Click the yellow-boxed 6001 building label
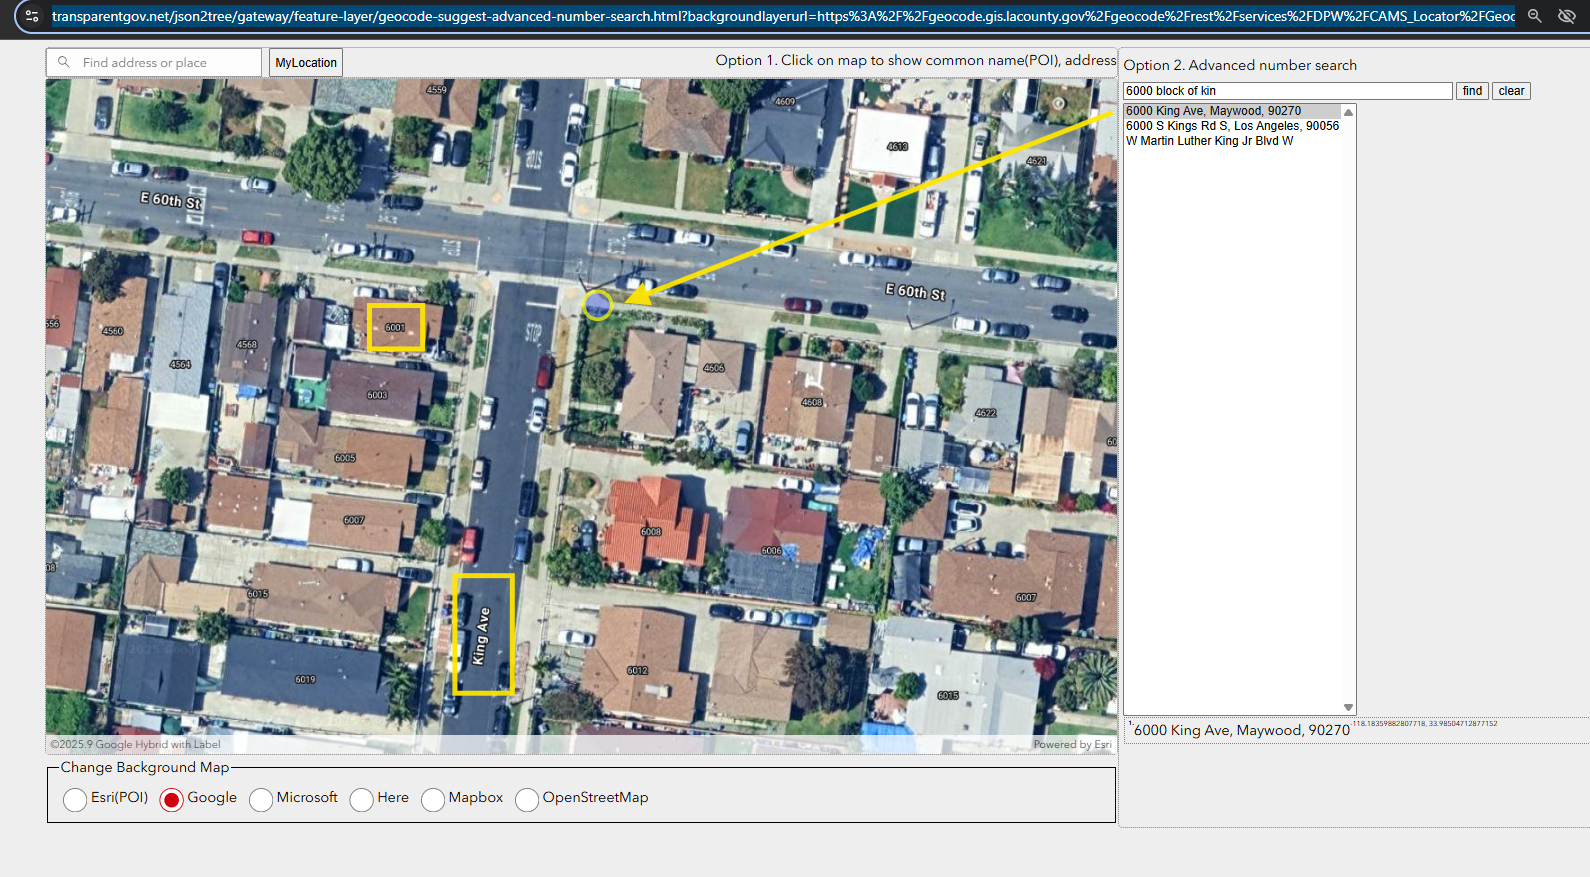 [396, 327]
